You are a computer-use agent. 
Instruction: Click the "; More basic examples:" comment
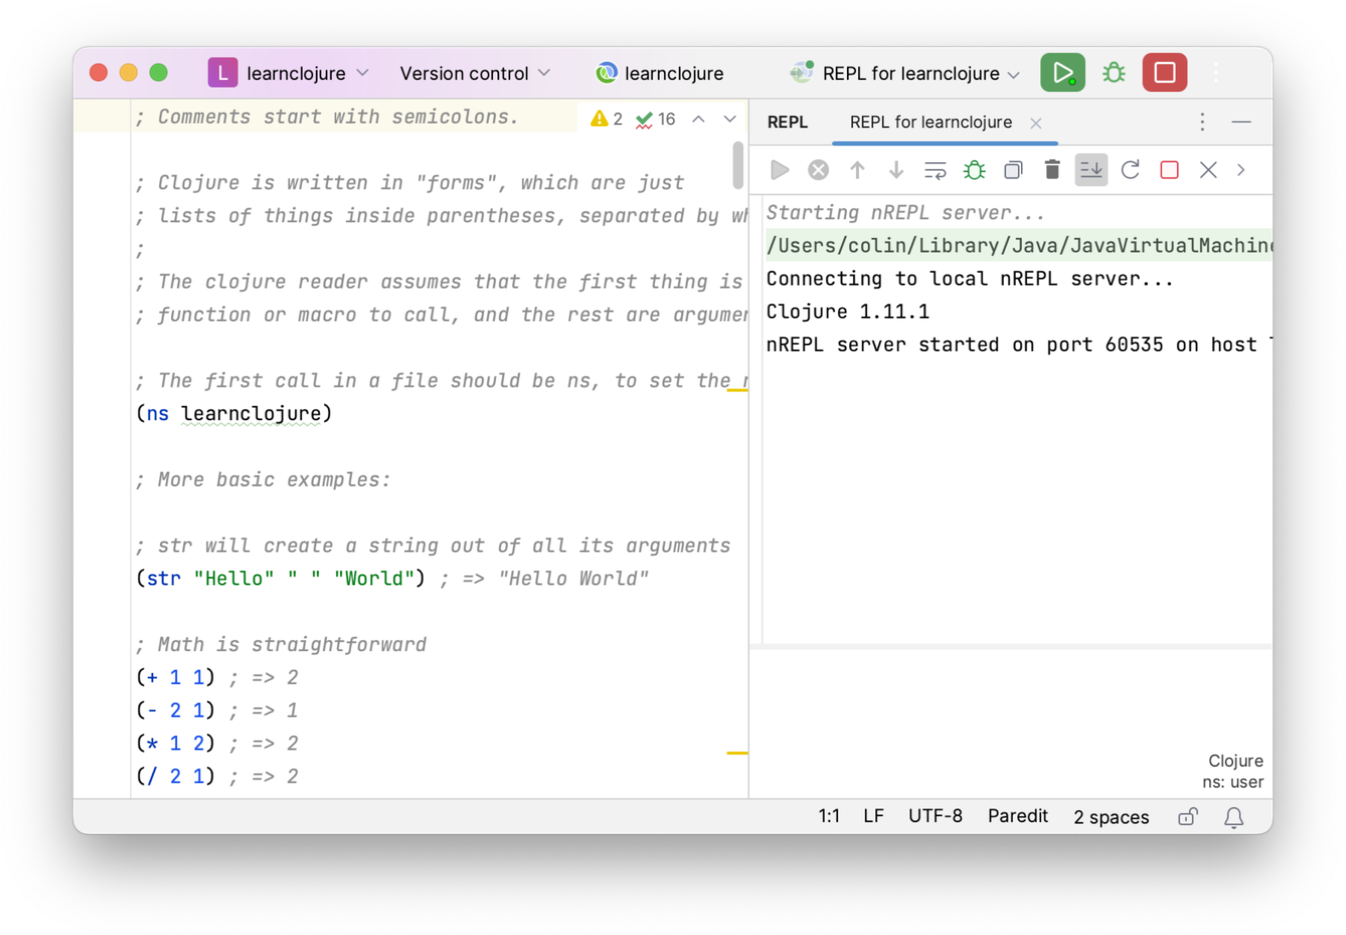click(x=263, y=479)
